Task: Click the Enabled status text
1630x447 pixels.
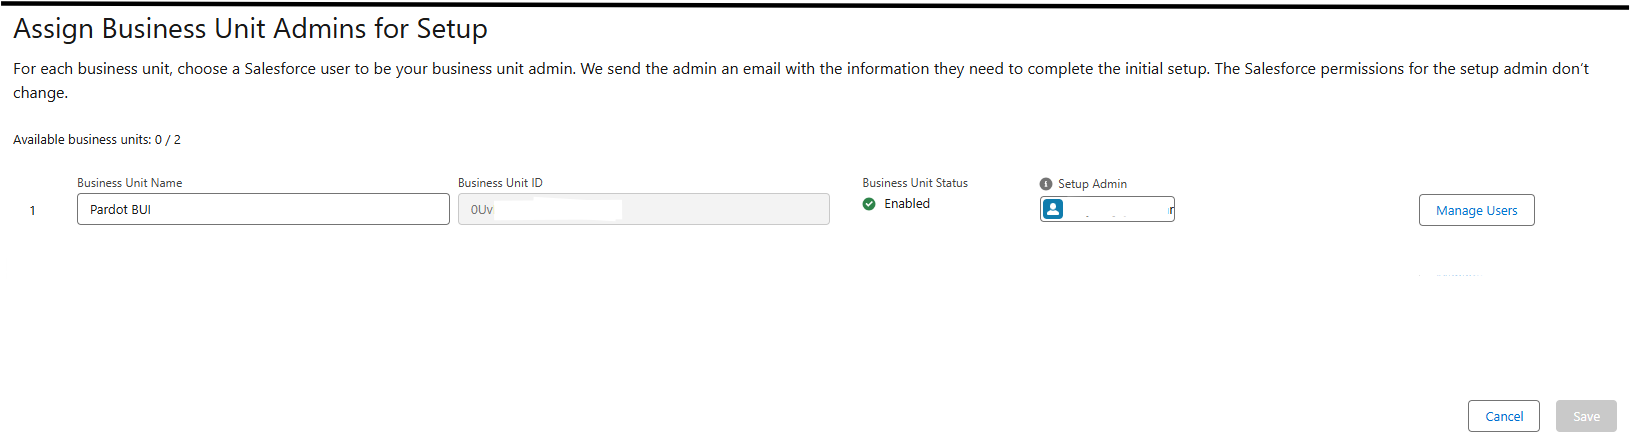Action: click(x=907, y=204)
